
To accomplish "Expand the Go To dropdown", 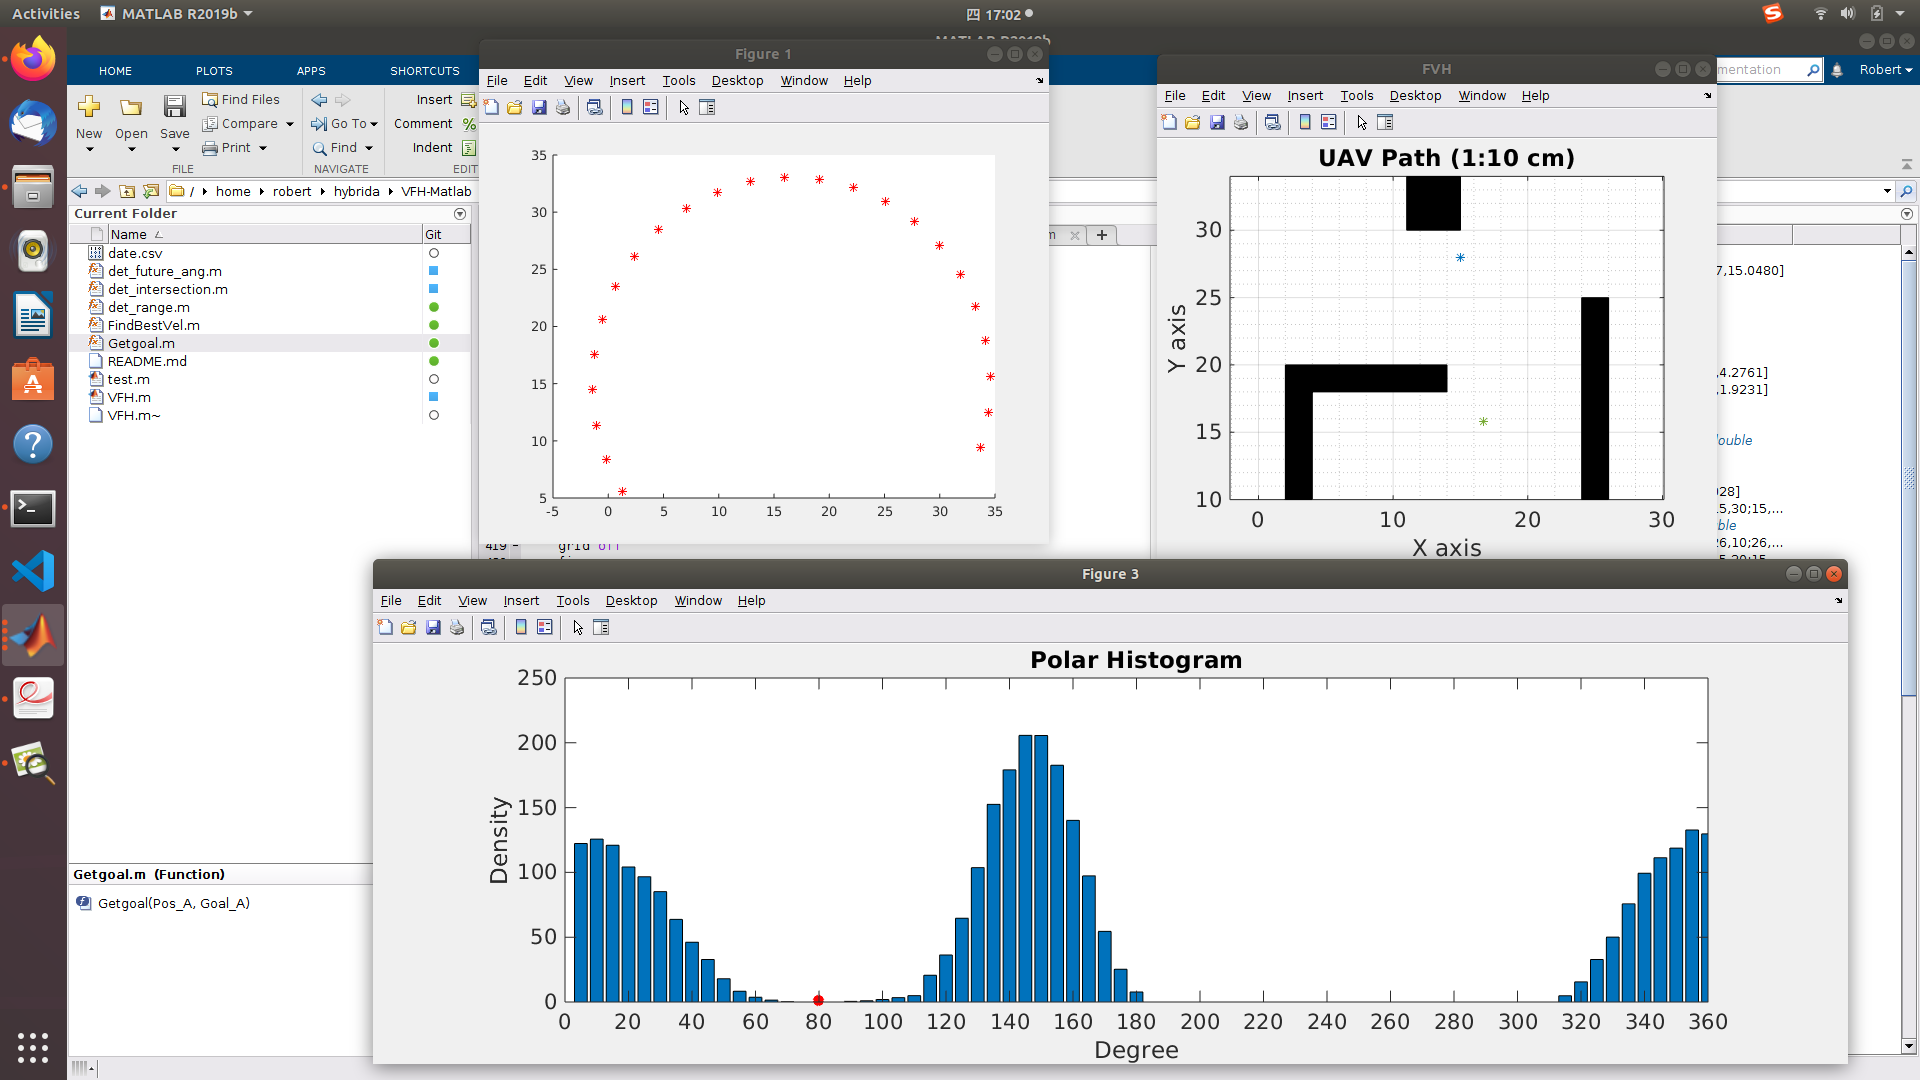I will [x=374, y=125].
